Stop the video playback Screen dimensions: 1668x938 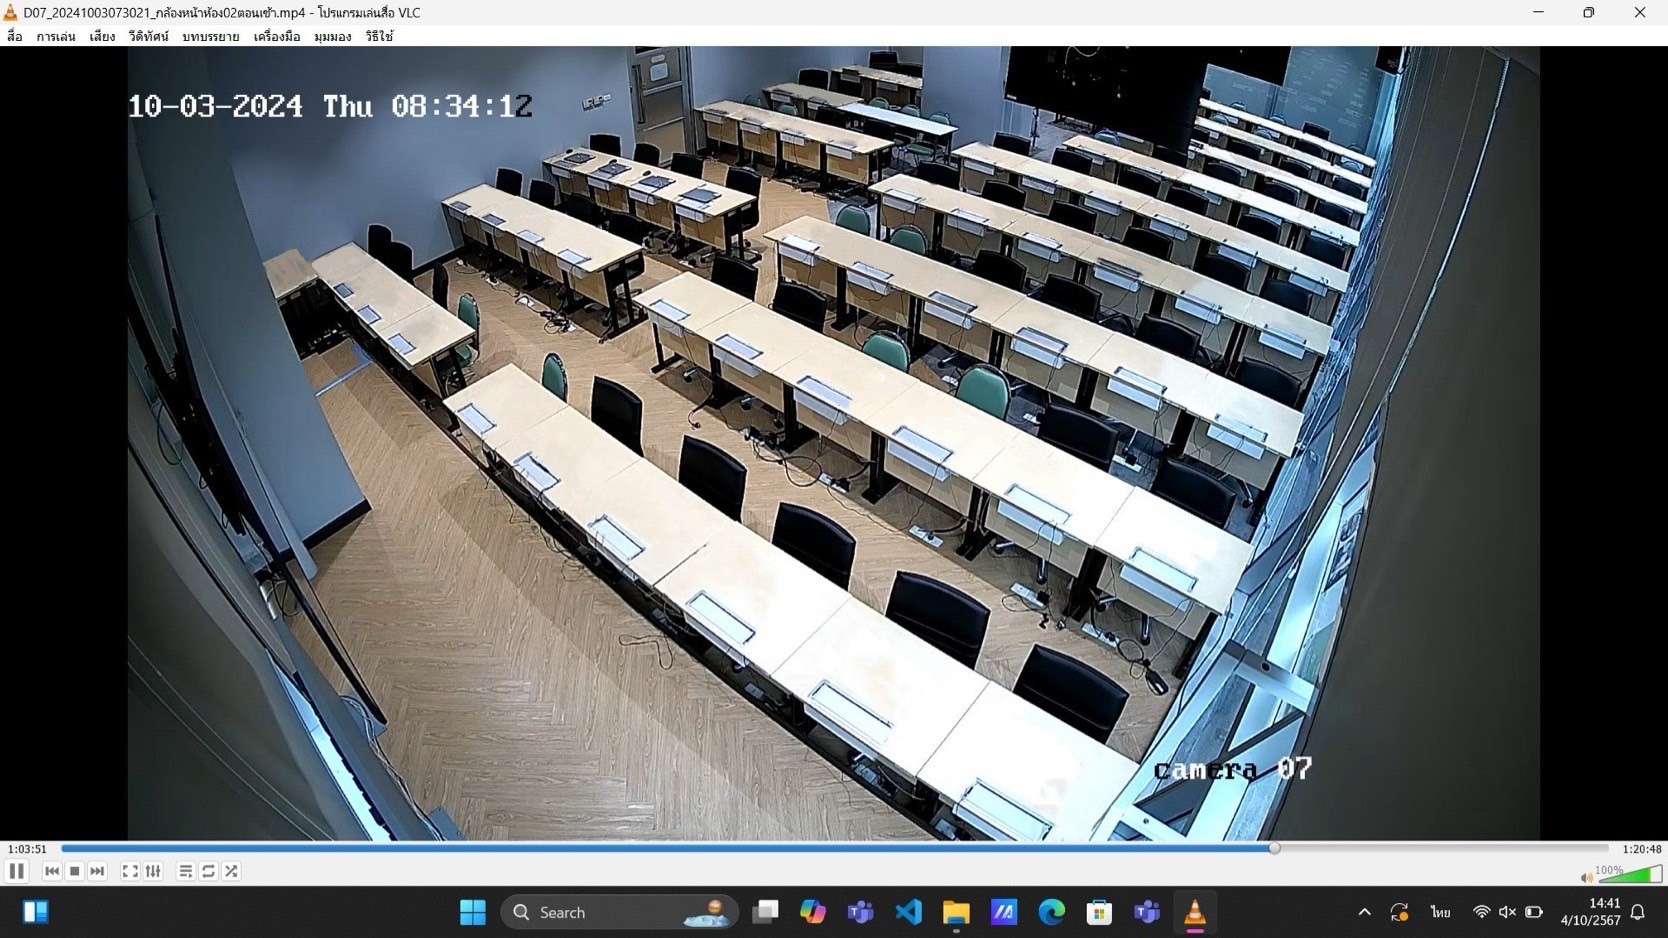(x=74, y=871)
